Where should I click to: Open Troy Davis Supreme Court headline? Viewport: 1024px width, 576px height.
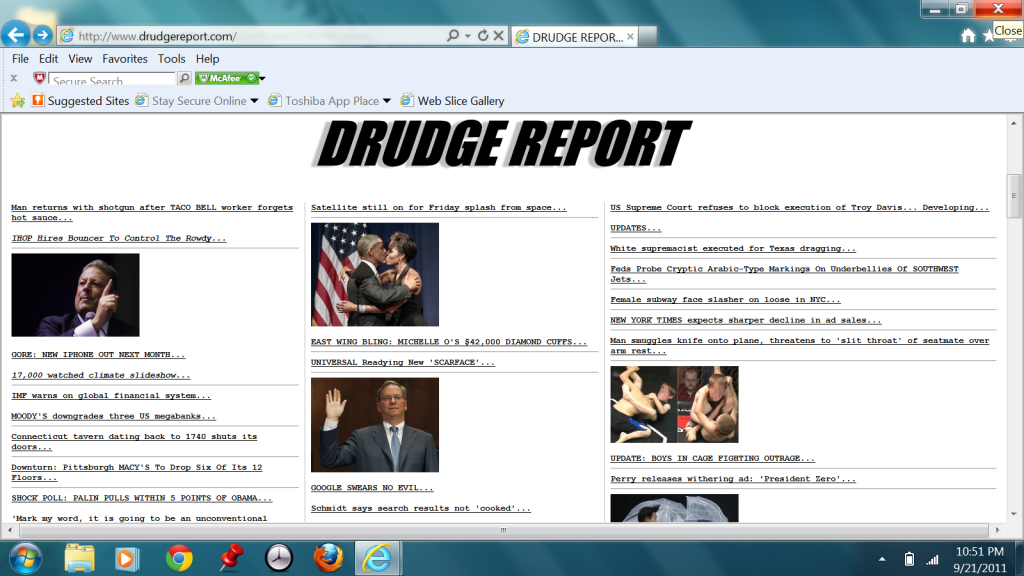pos(799,208)
